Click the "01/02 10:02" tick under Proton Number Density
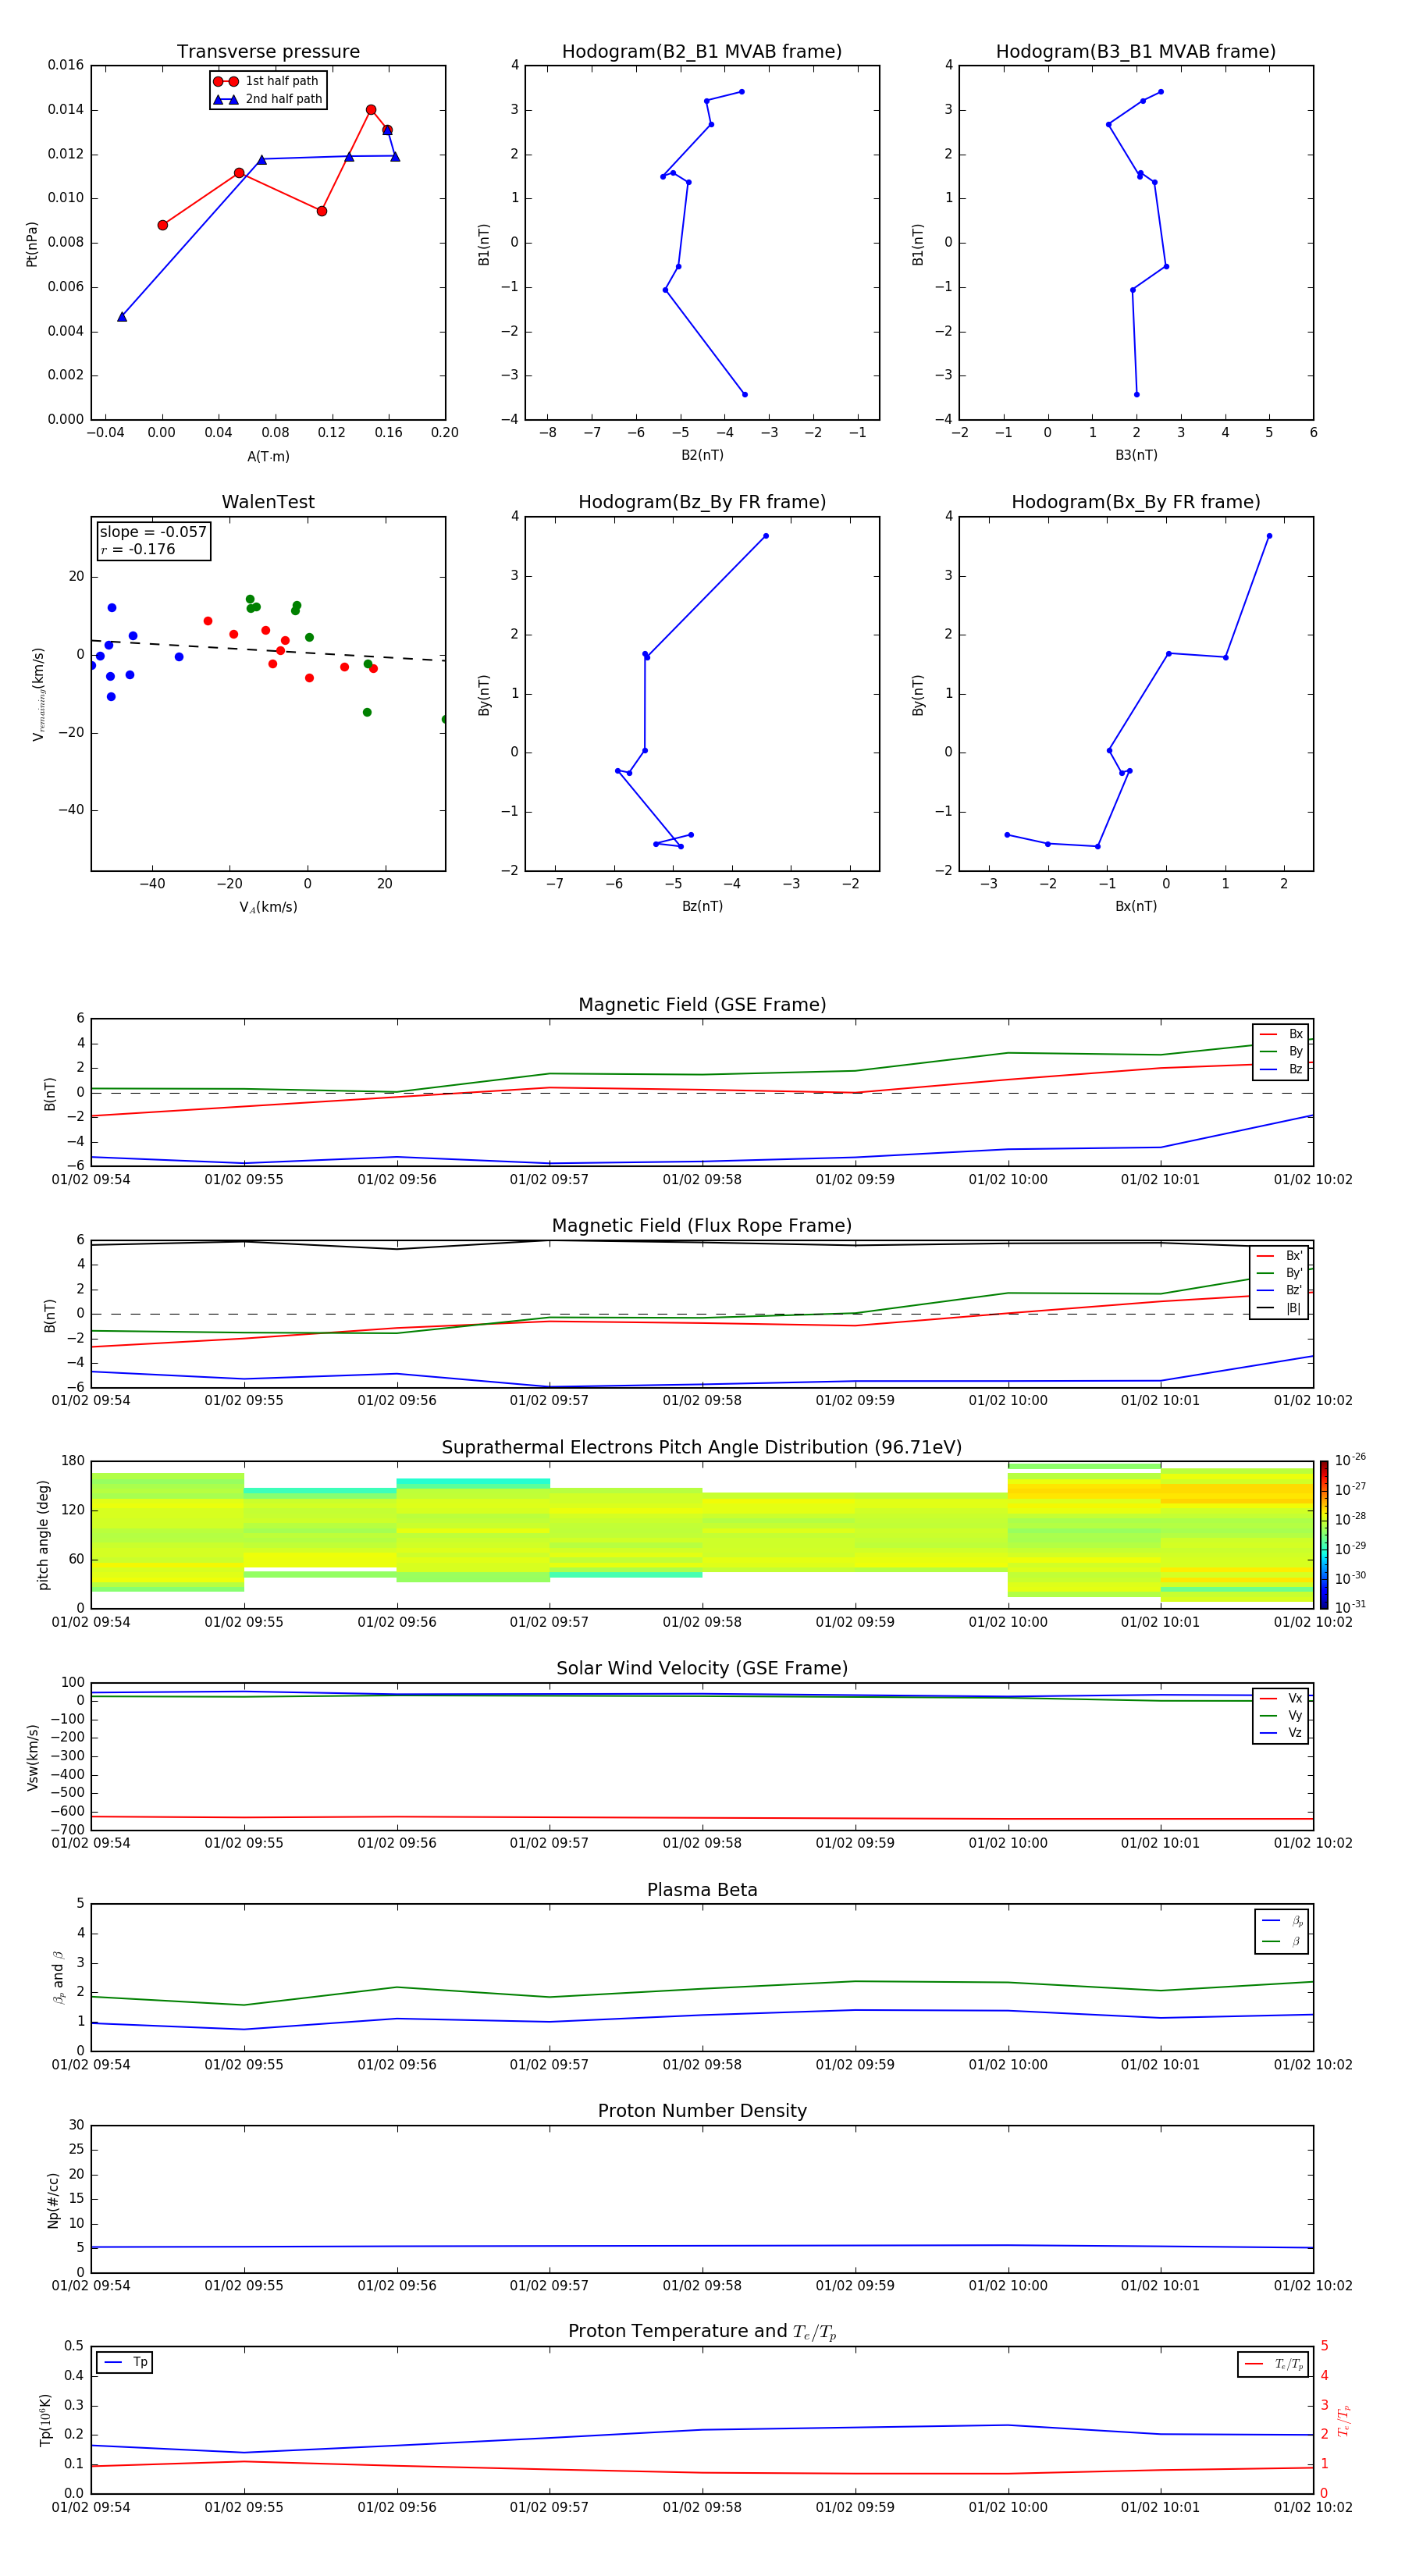The image size is (1405, 2576). (1312, 2286)
